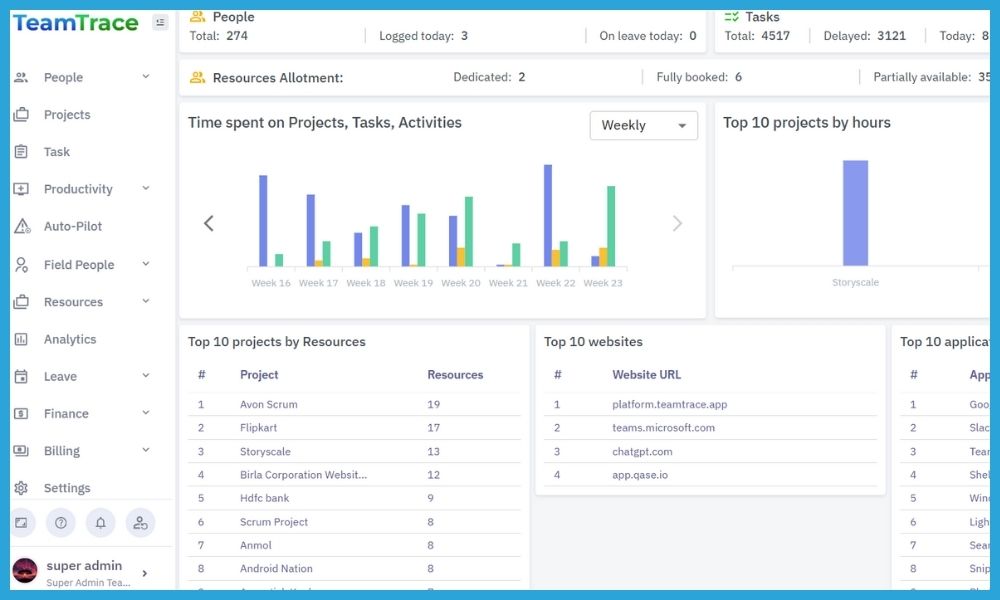This screenshot has width=1000, height=600.
Task: Click Fully booked: 6 statistic
Action: 699,77
